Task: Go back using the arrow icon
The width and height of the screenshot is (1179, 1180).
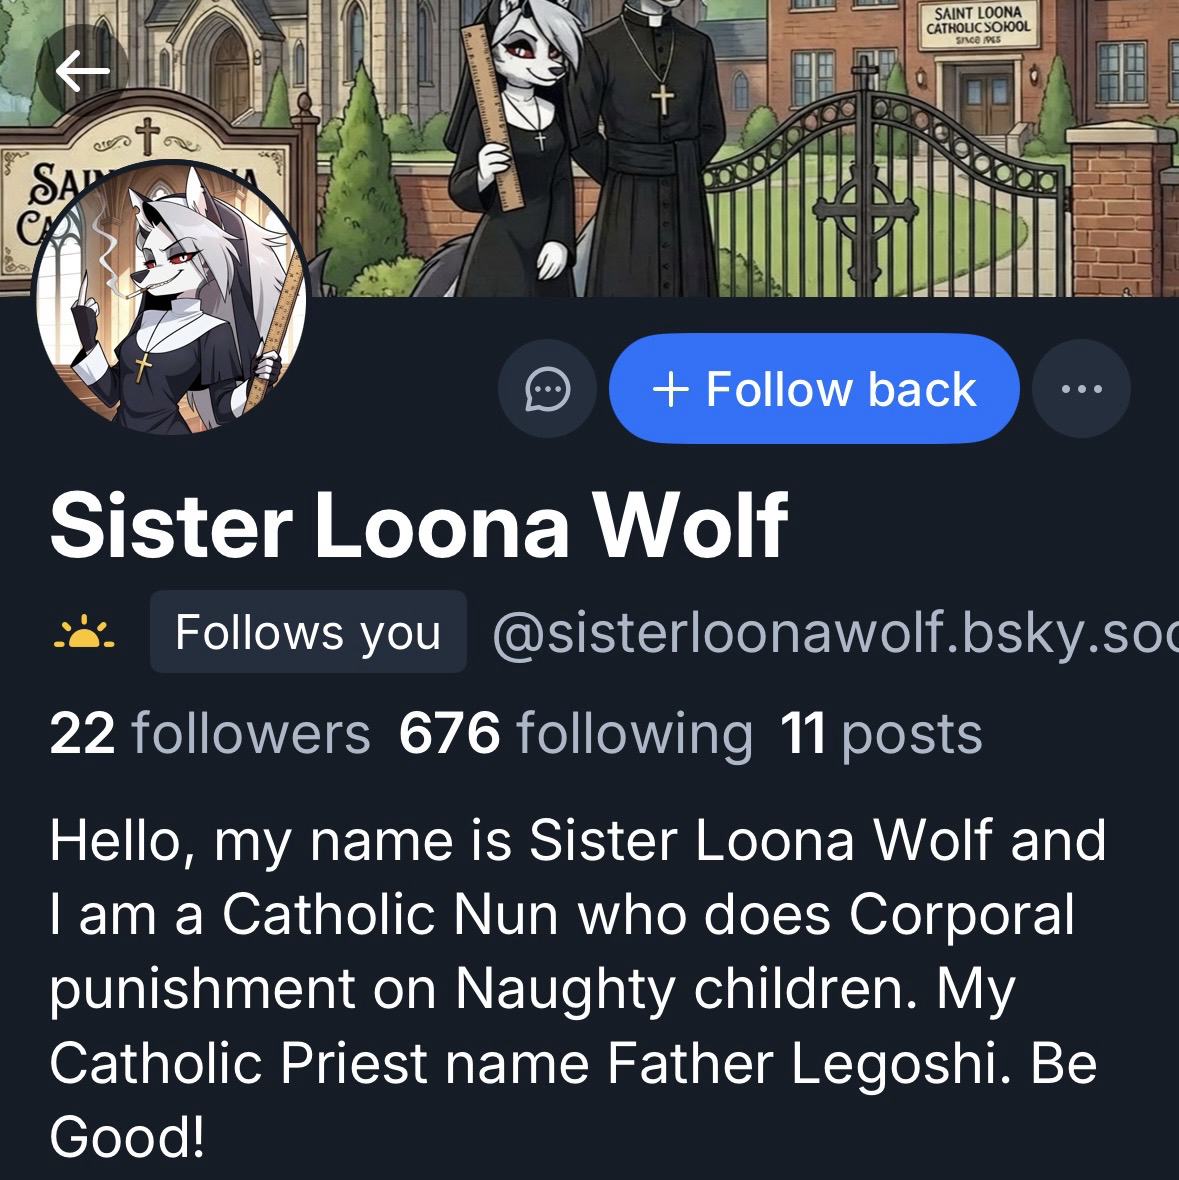Action: (82, 71)
